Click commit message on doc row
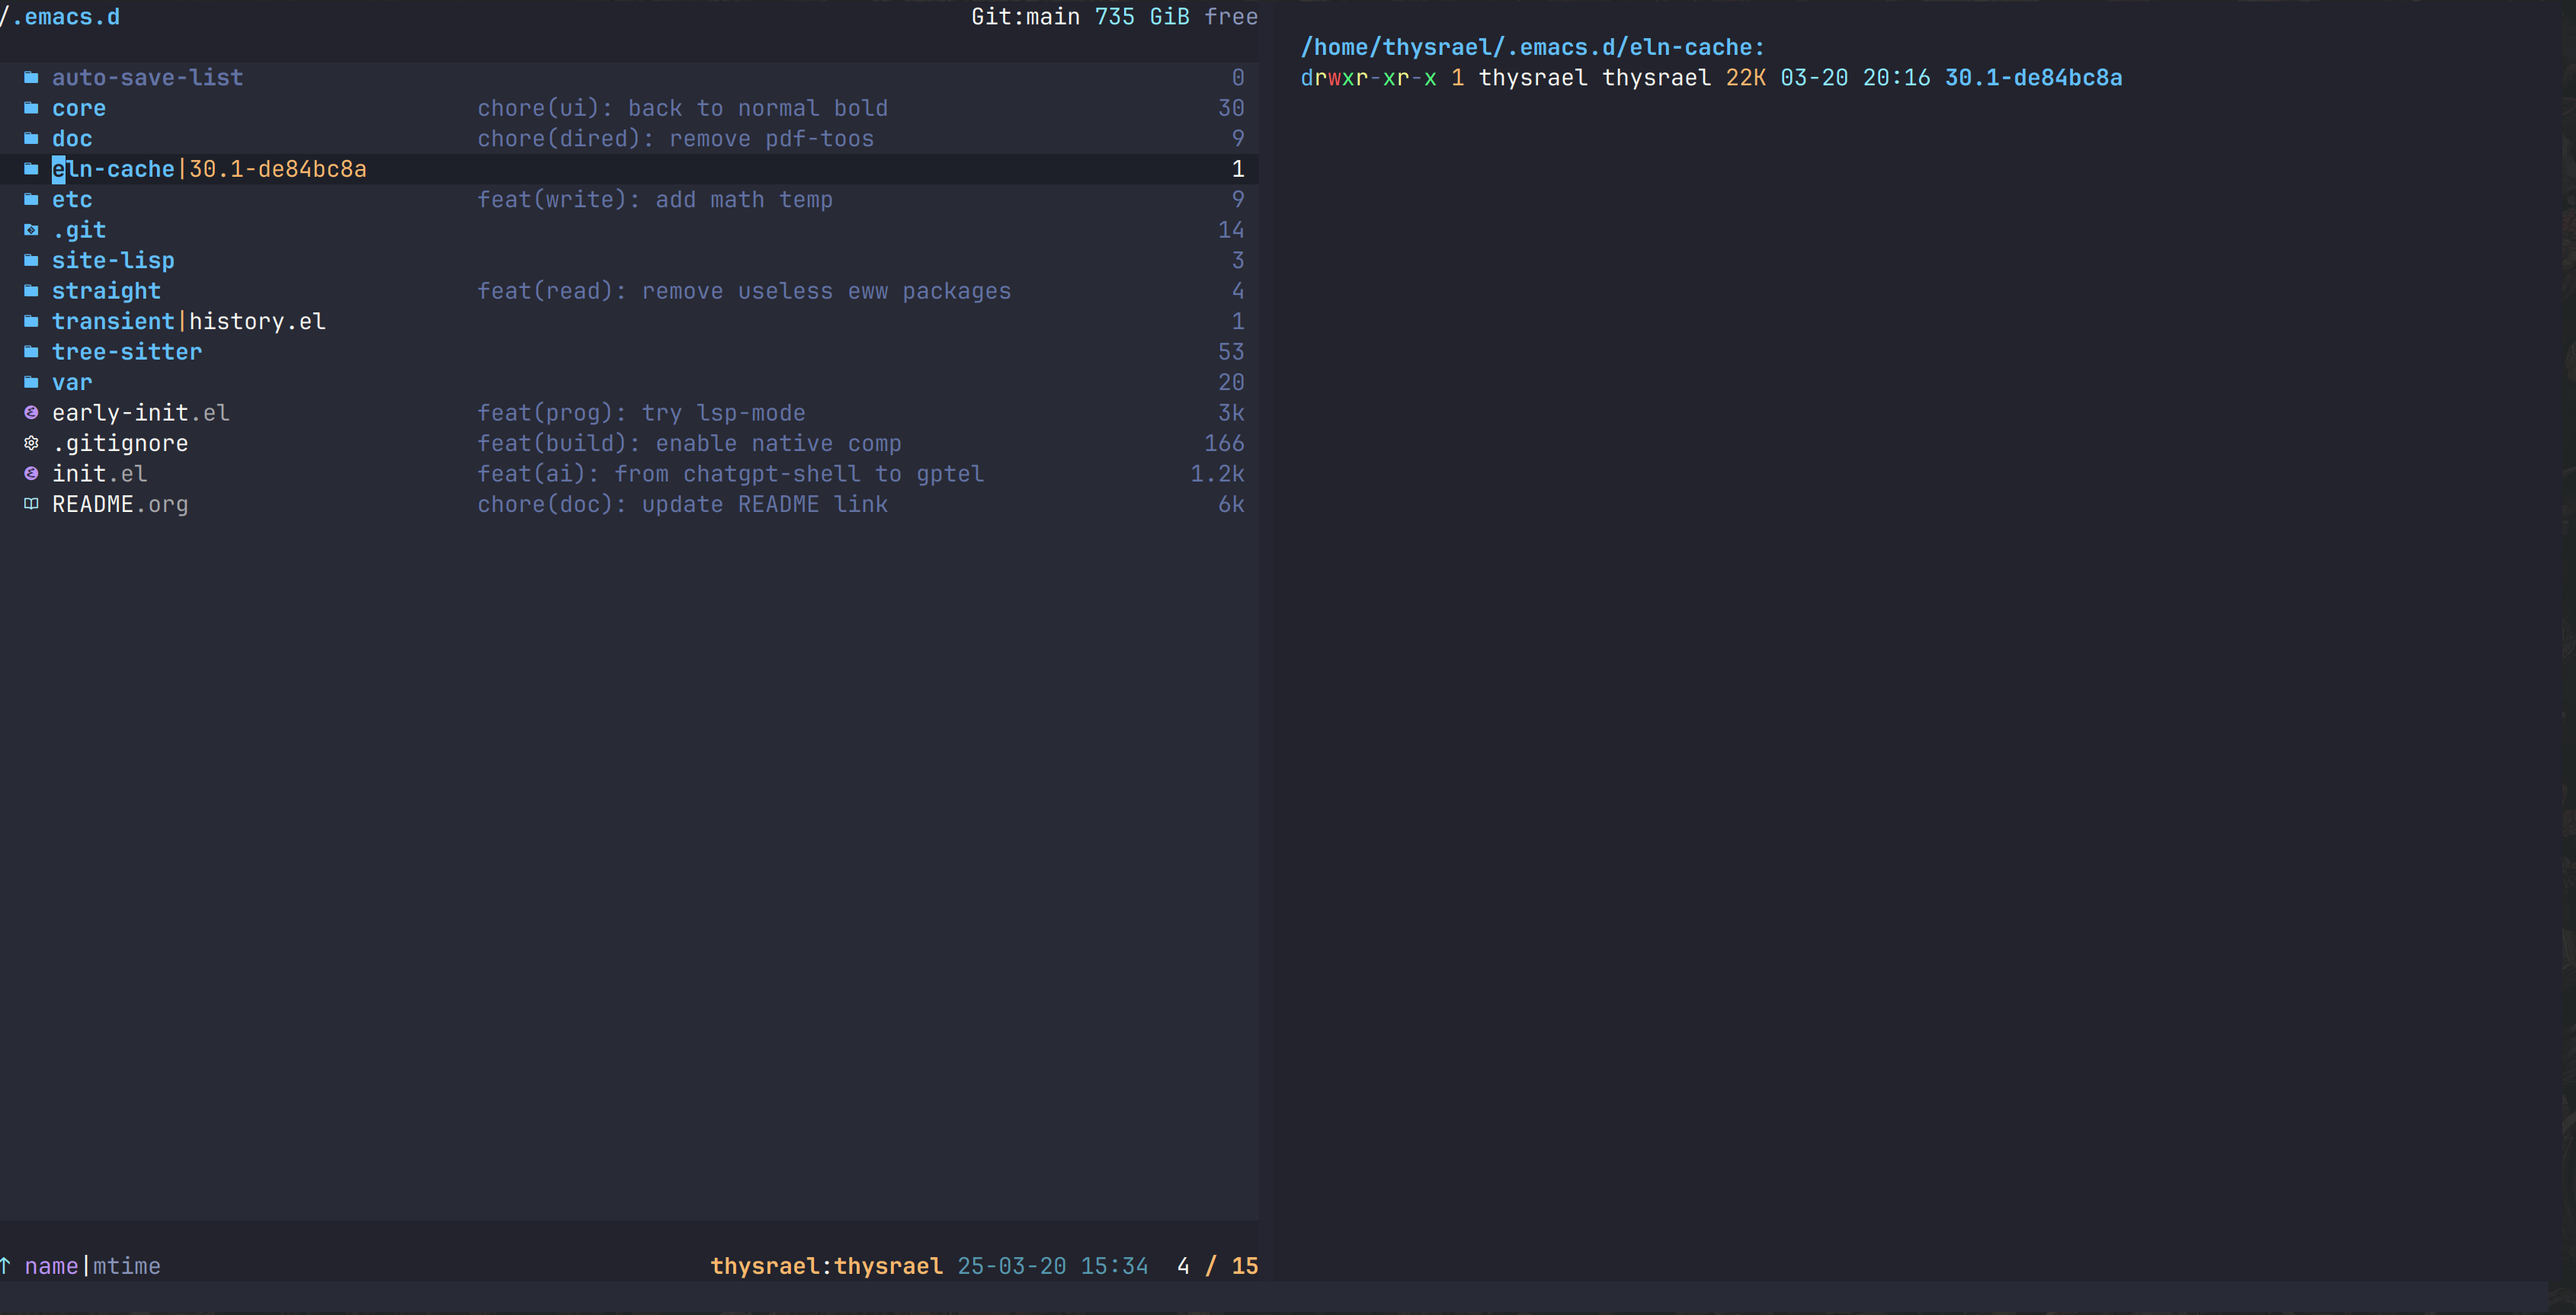2576x1315 pixels. pyautogui.click(x=675, y=139)
